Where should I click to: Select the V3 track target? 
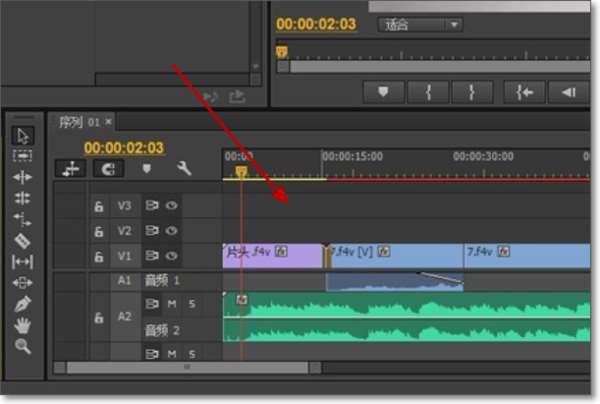click(x=125, y=206)
